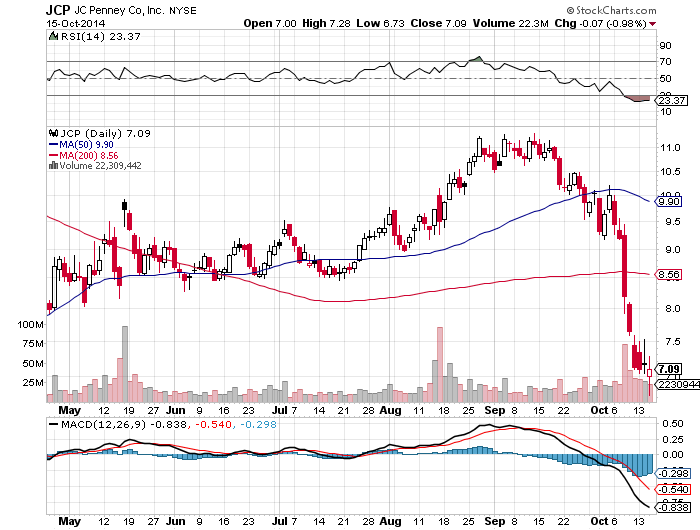700x530 pixels.
Task: Click the Open 7.00 value in header
Action: pos(270,23)
